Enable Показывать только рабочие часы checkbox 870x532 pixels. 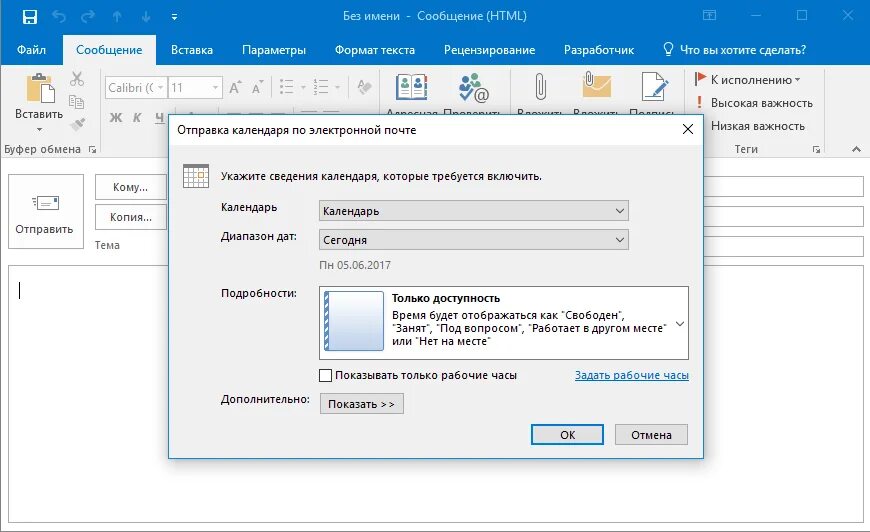326,376
